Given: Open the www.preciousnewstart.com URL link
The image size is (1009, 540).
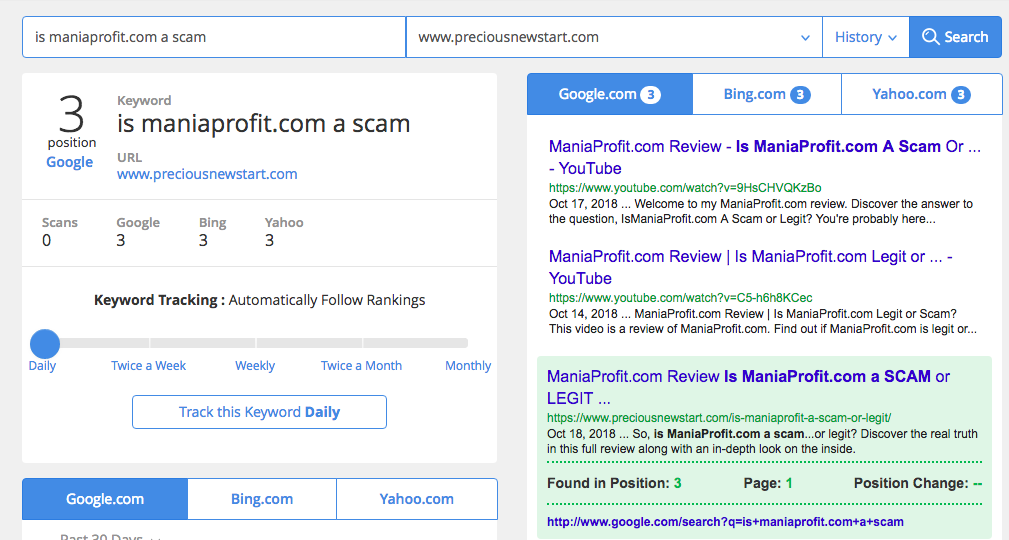Looking at the screenshot, I should pyautogui.click(x=207, y=174).
